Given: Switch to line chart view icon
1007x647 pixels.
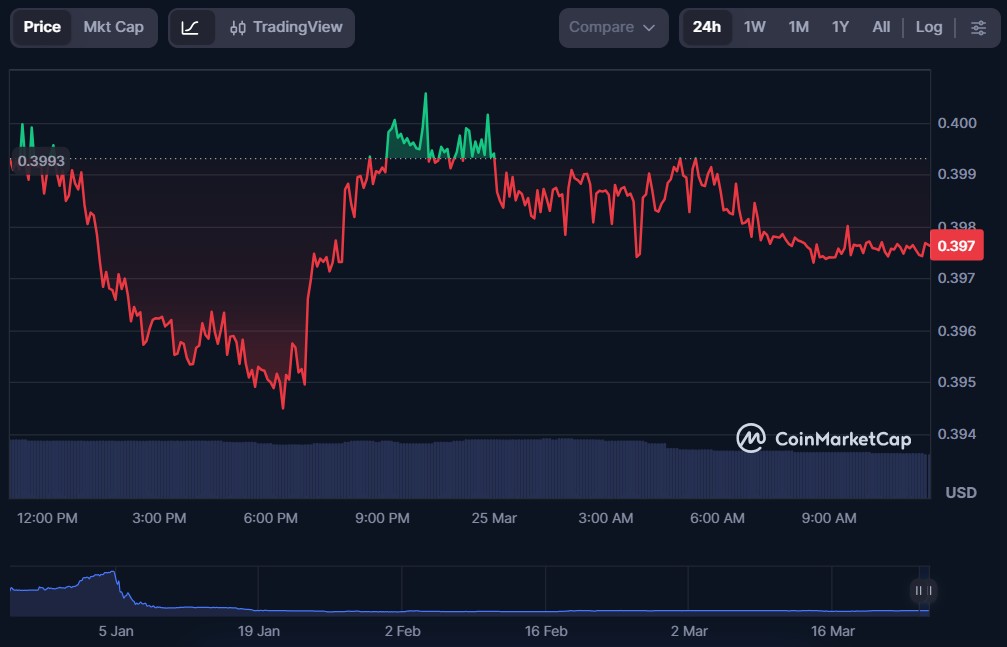Looking at the screenshot, I should coord(190,27).
